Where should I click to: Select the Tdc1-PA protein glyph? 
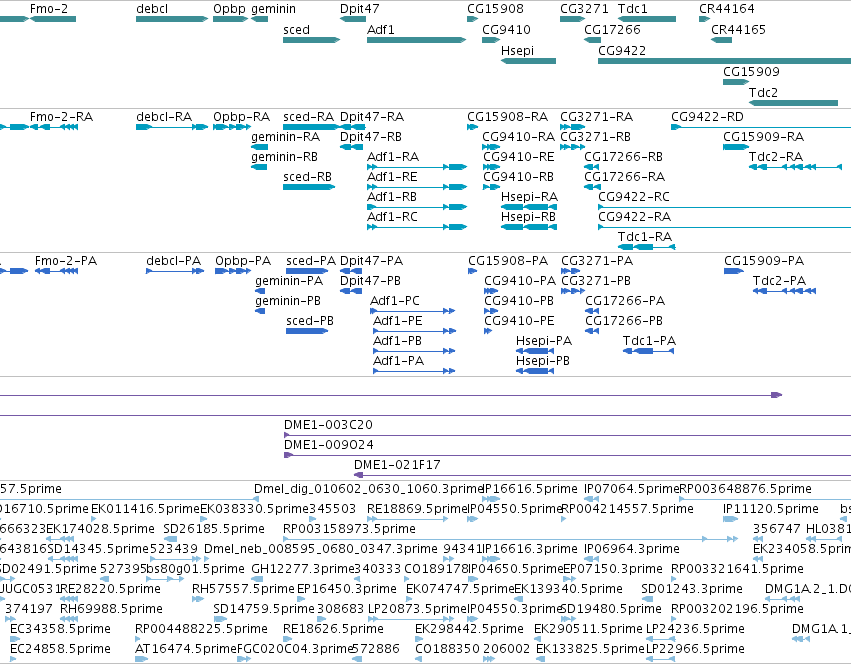pos(649,351)
